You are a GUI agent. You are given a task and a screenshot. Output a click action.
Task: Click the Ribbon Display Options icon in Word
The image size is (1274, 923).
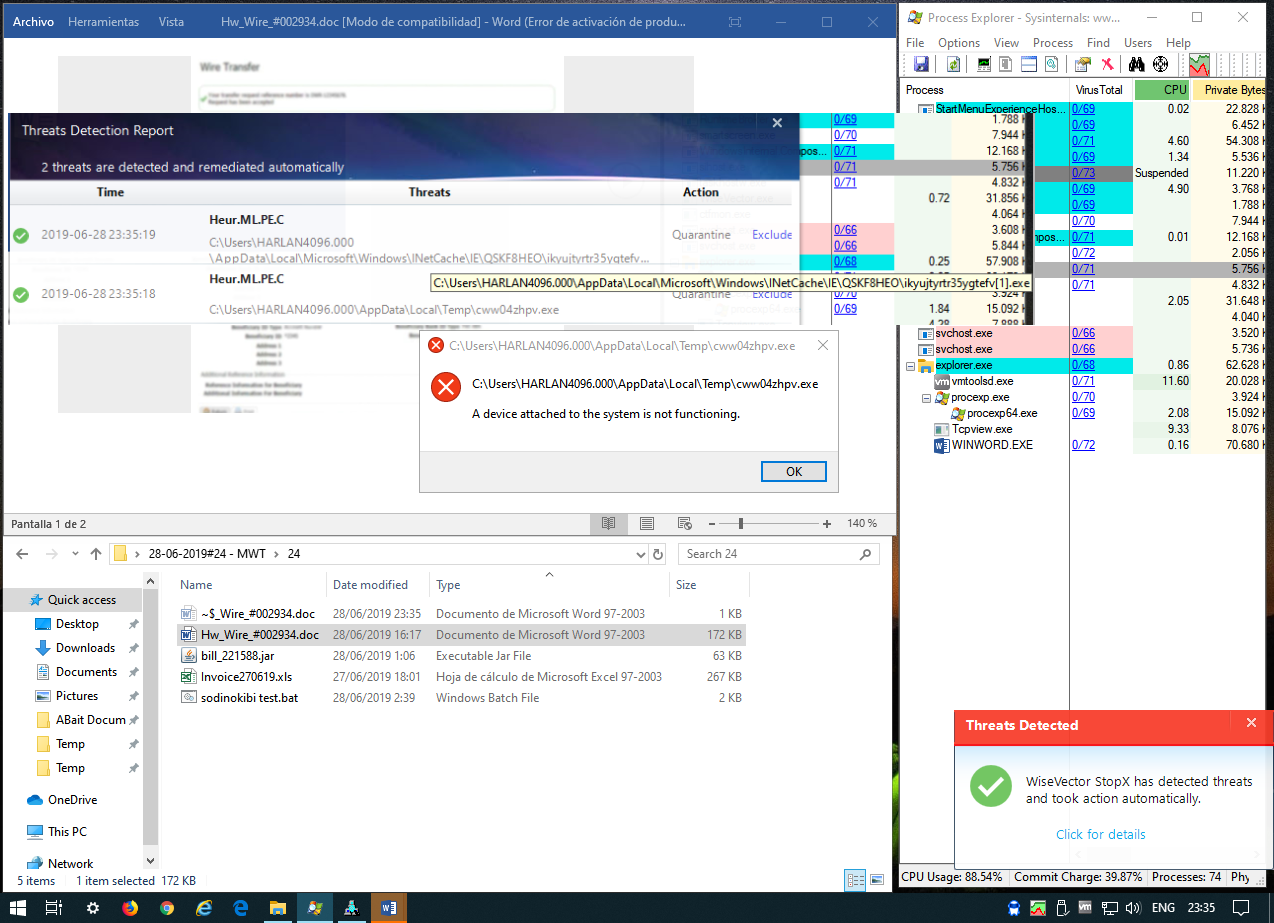734,22
